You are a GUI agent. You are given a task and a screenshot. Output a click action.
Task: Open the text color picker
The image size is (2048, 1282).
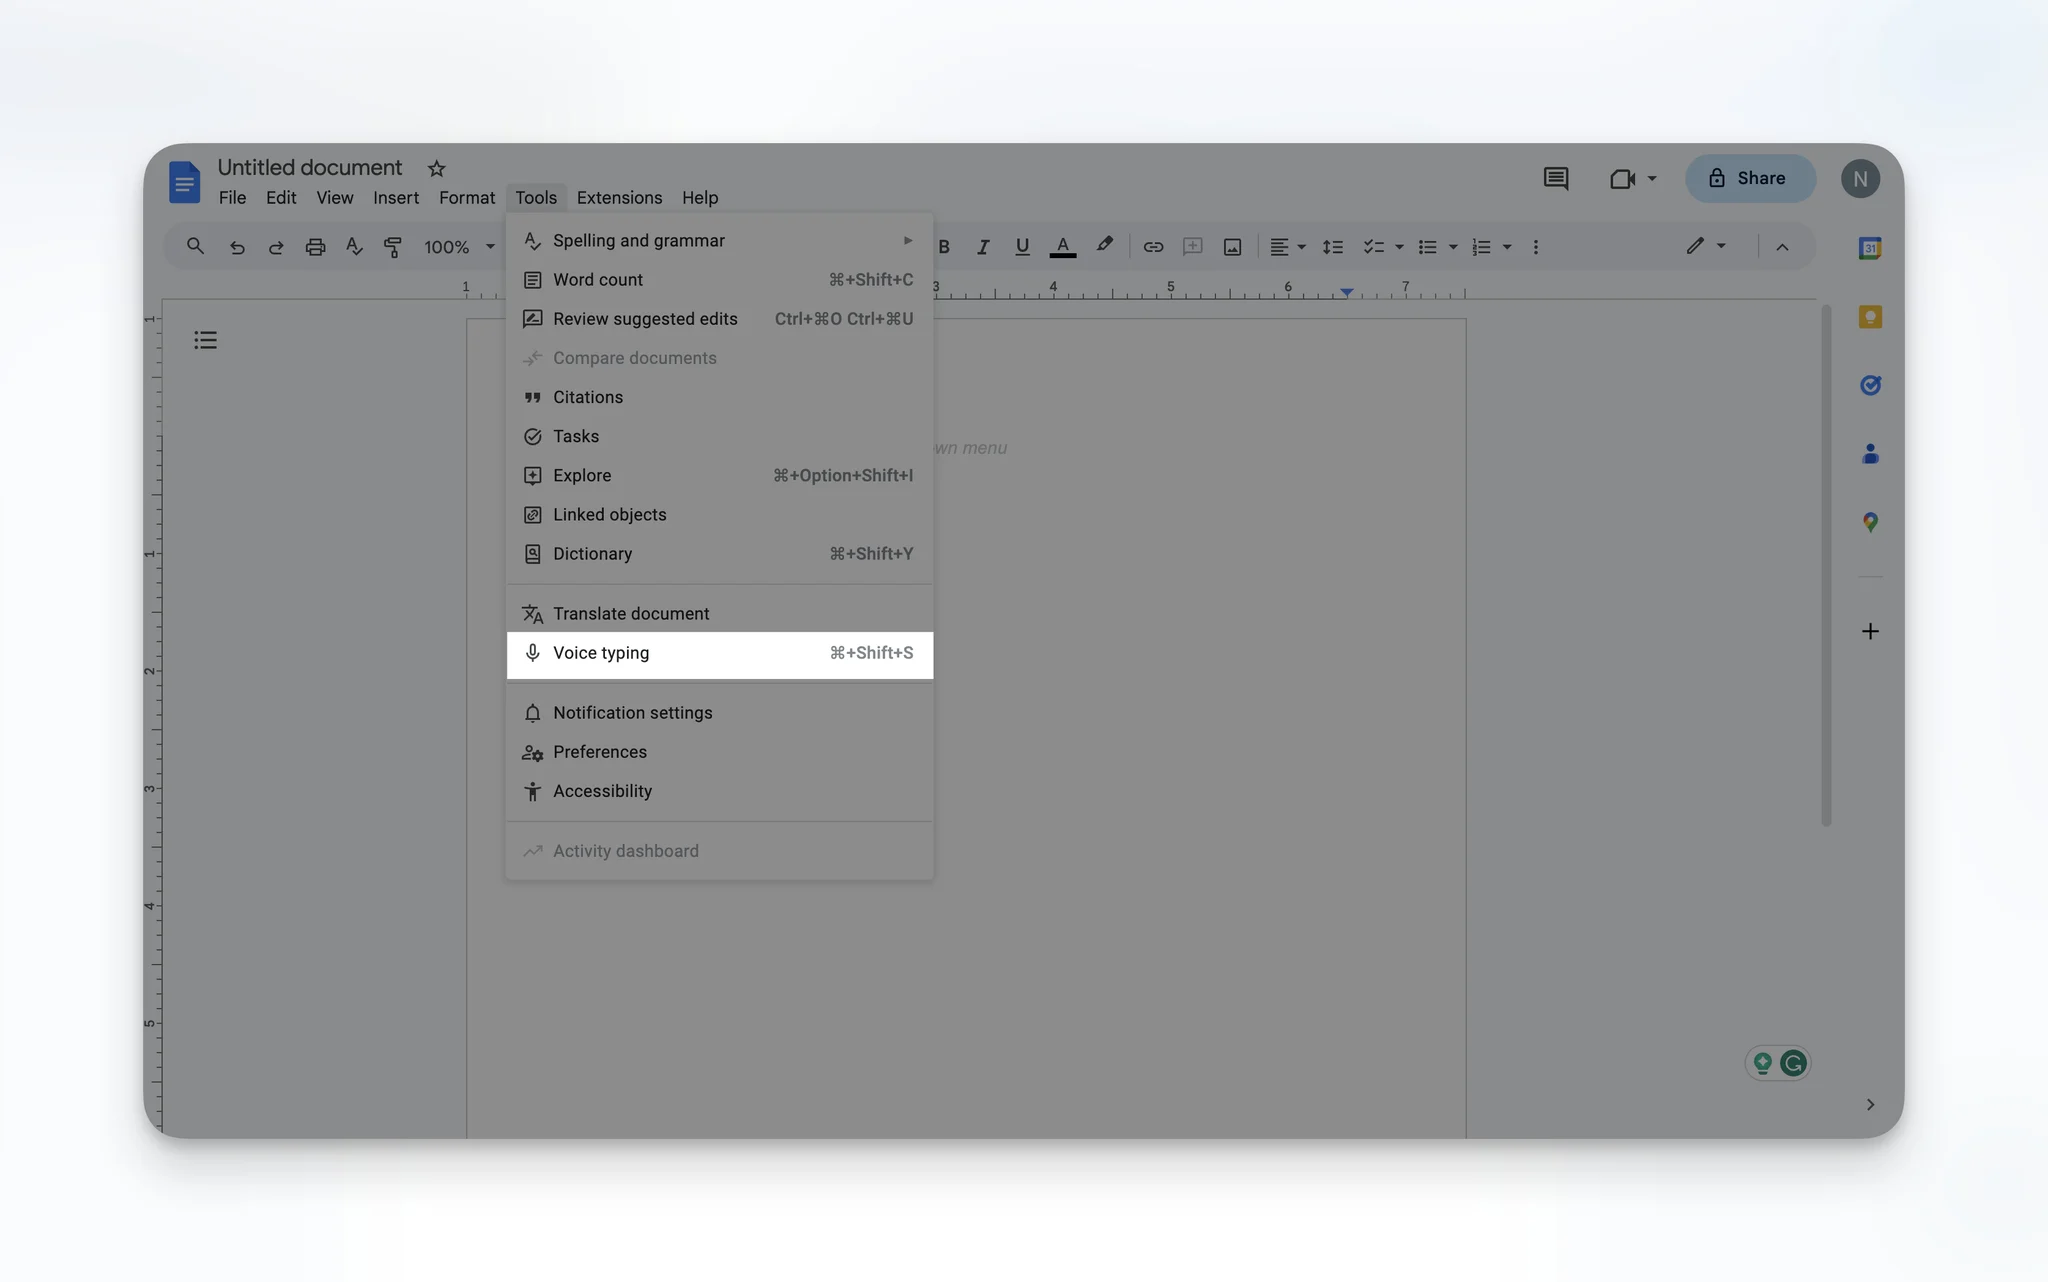click(x=1063, y=247)
